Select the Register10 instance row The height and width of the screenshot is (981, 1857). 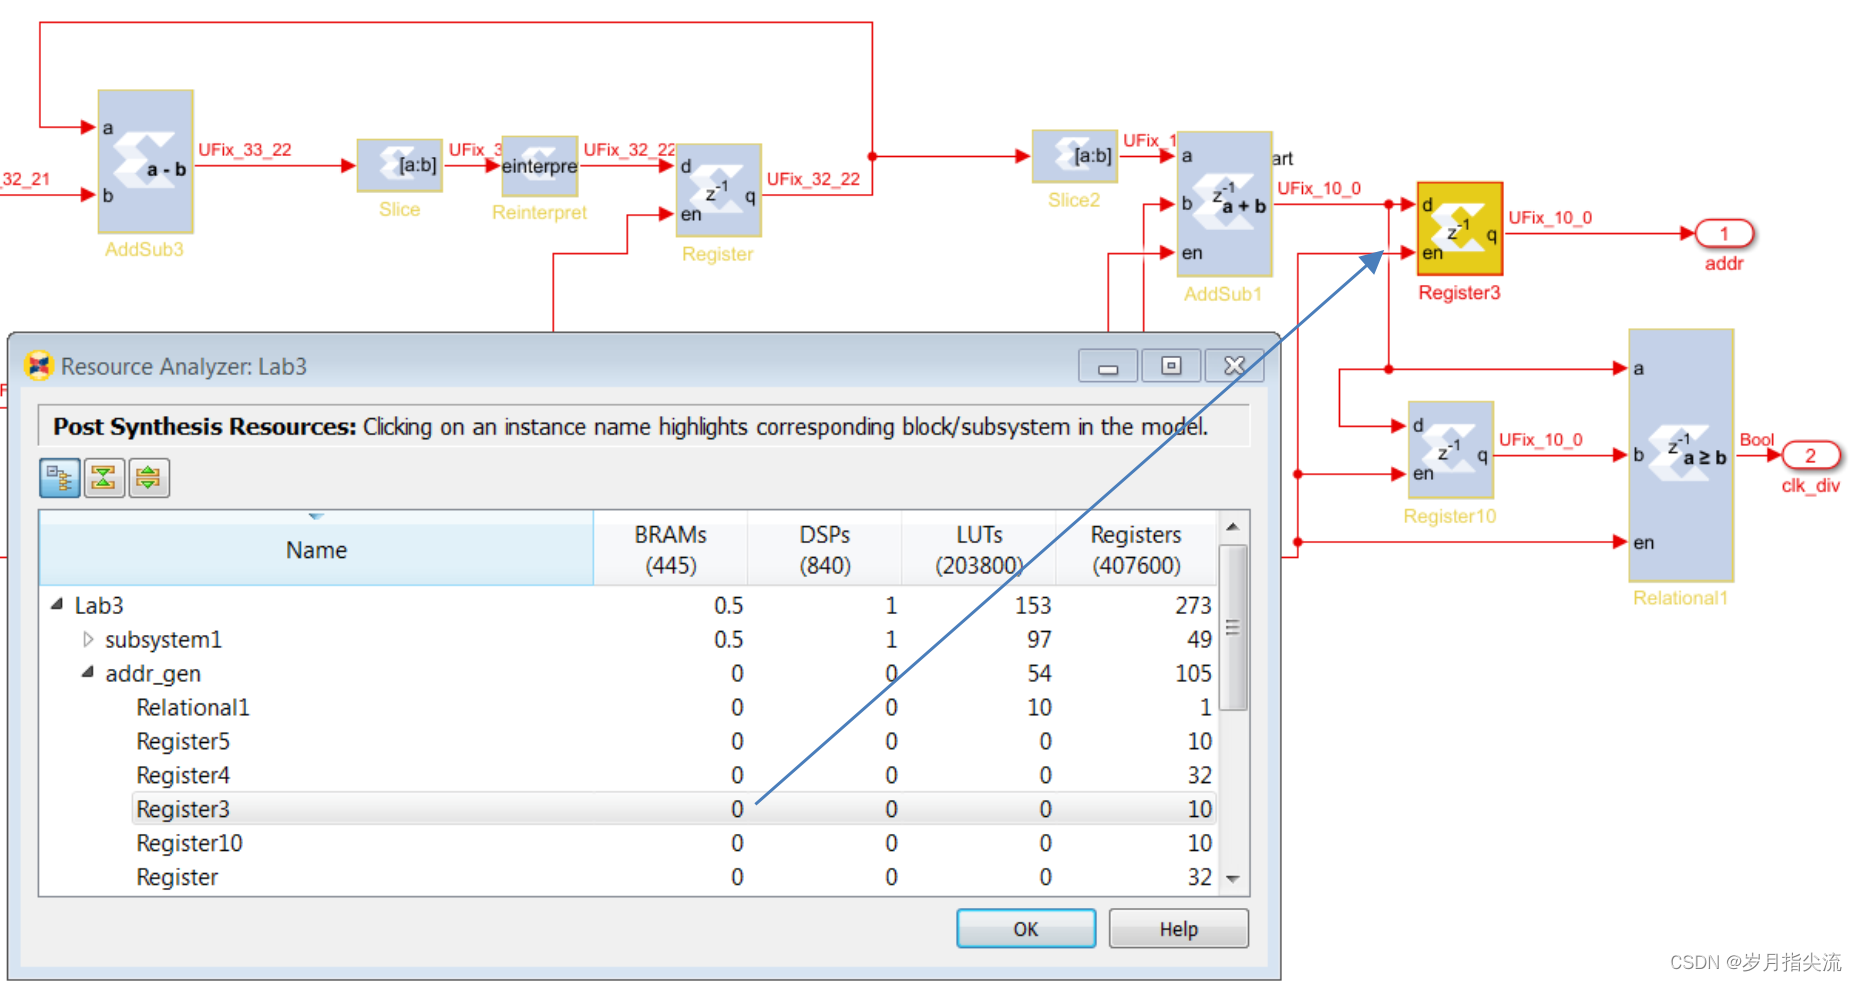point(674,843)
